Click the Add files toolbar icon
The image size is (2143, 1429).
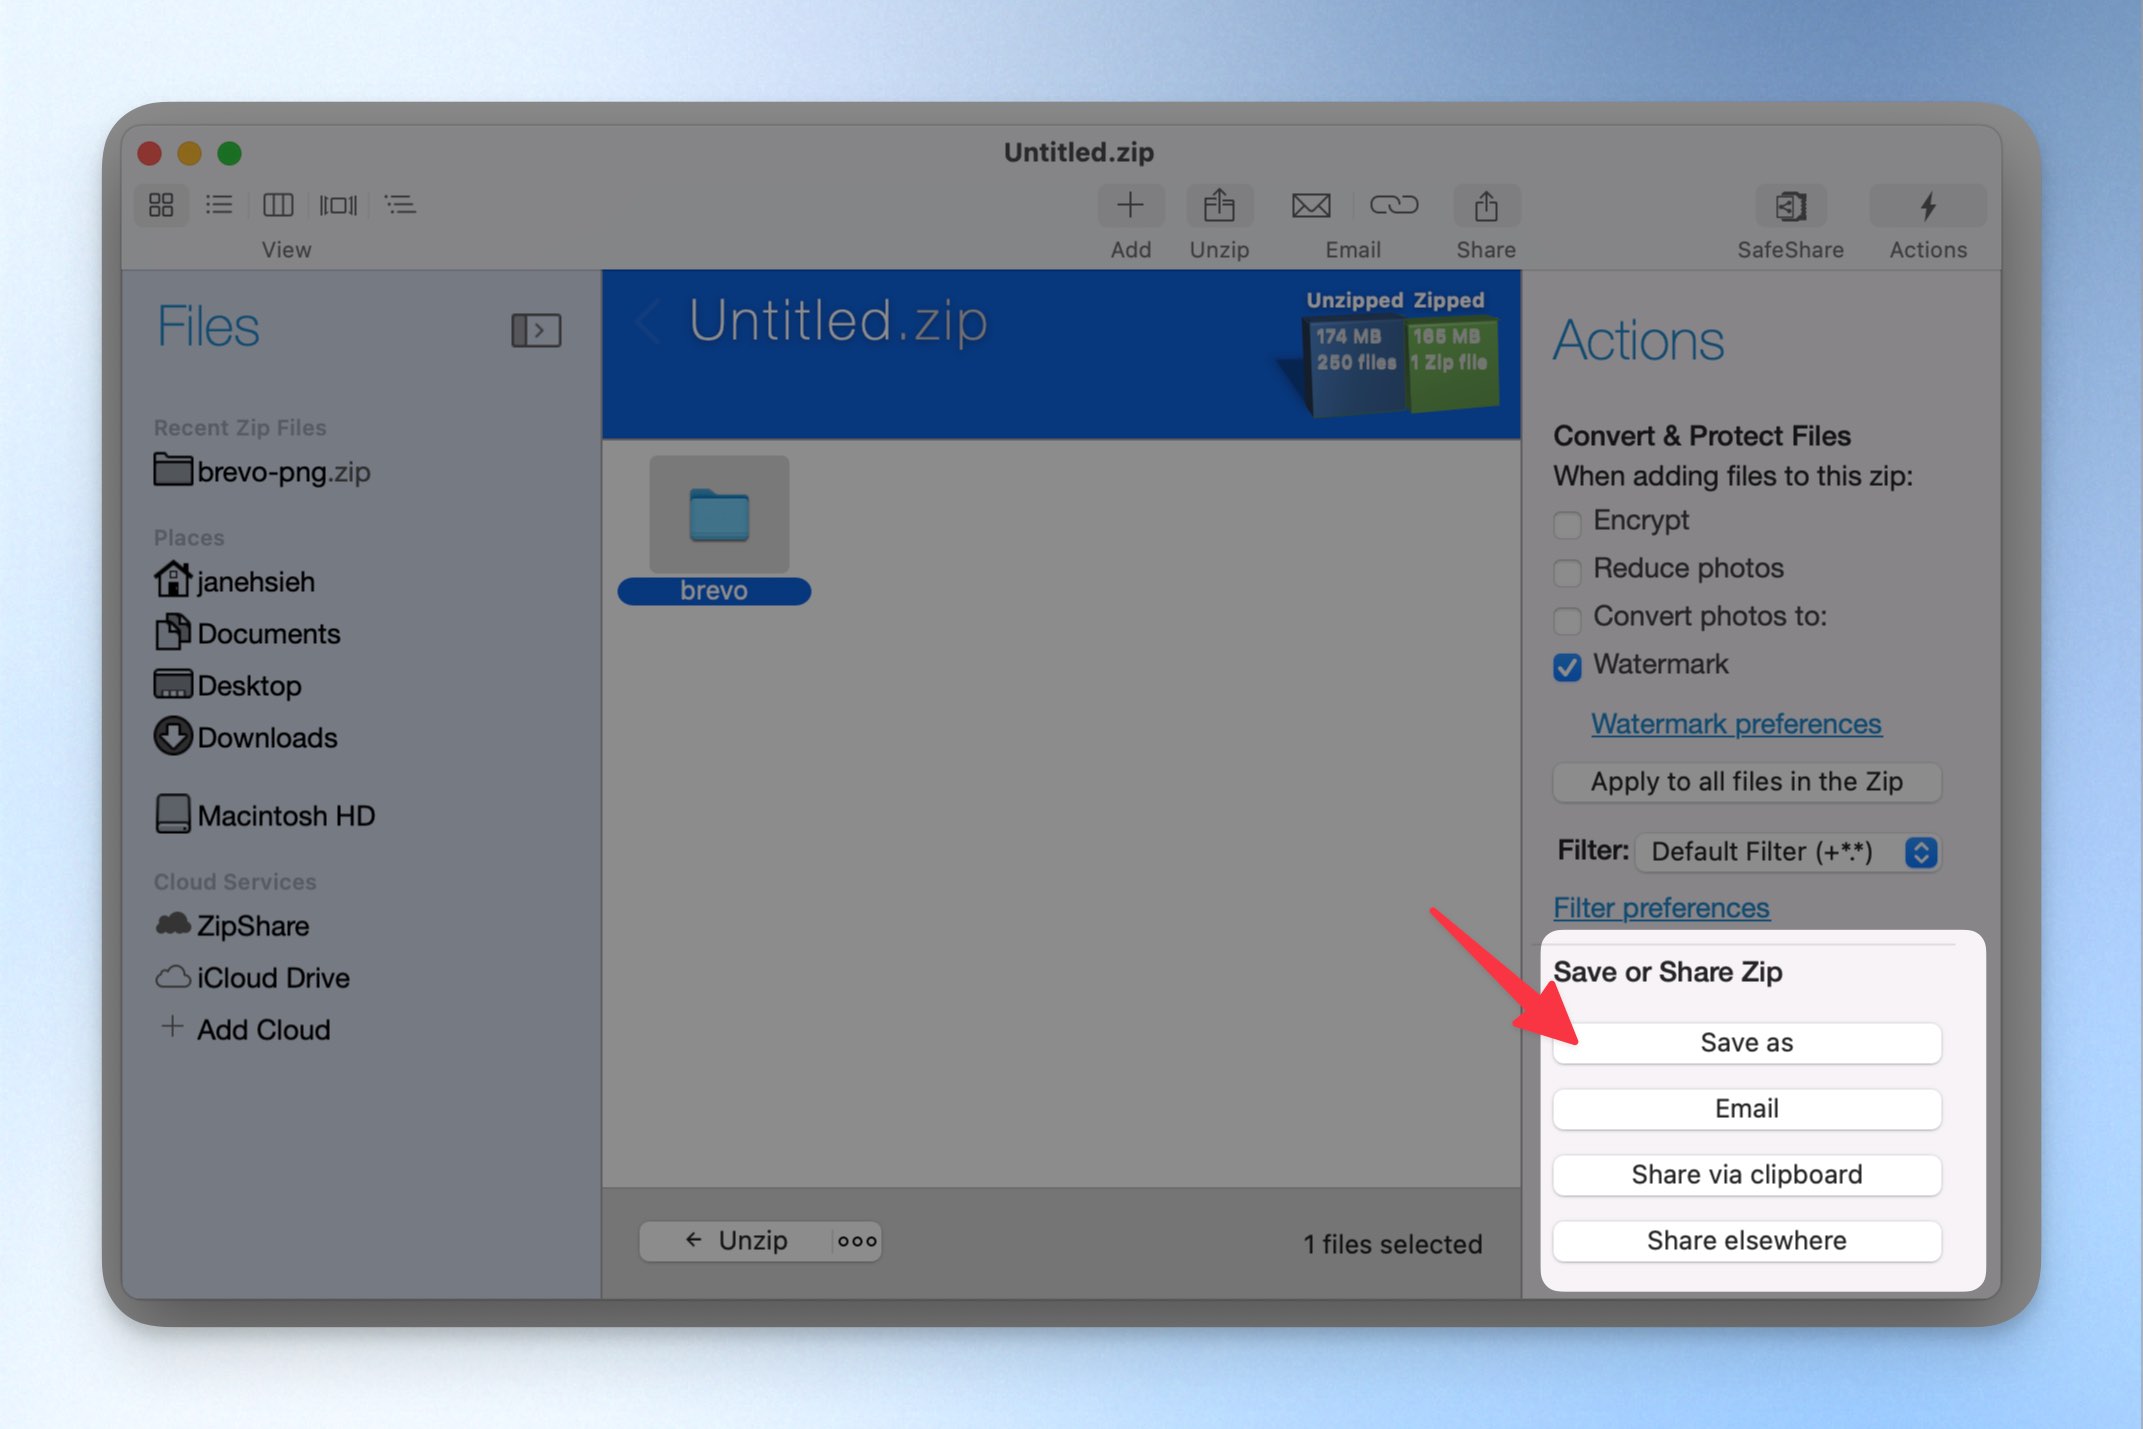[1130, 206]
